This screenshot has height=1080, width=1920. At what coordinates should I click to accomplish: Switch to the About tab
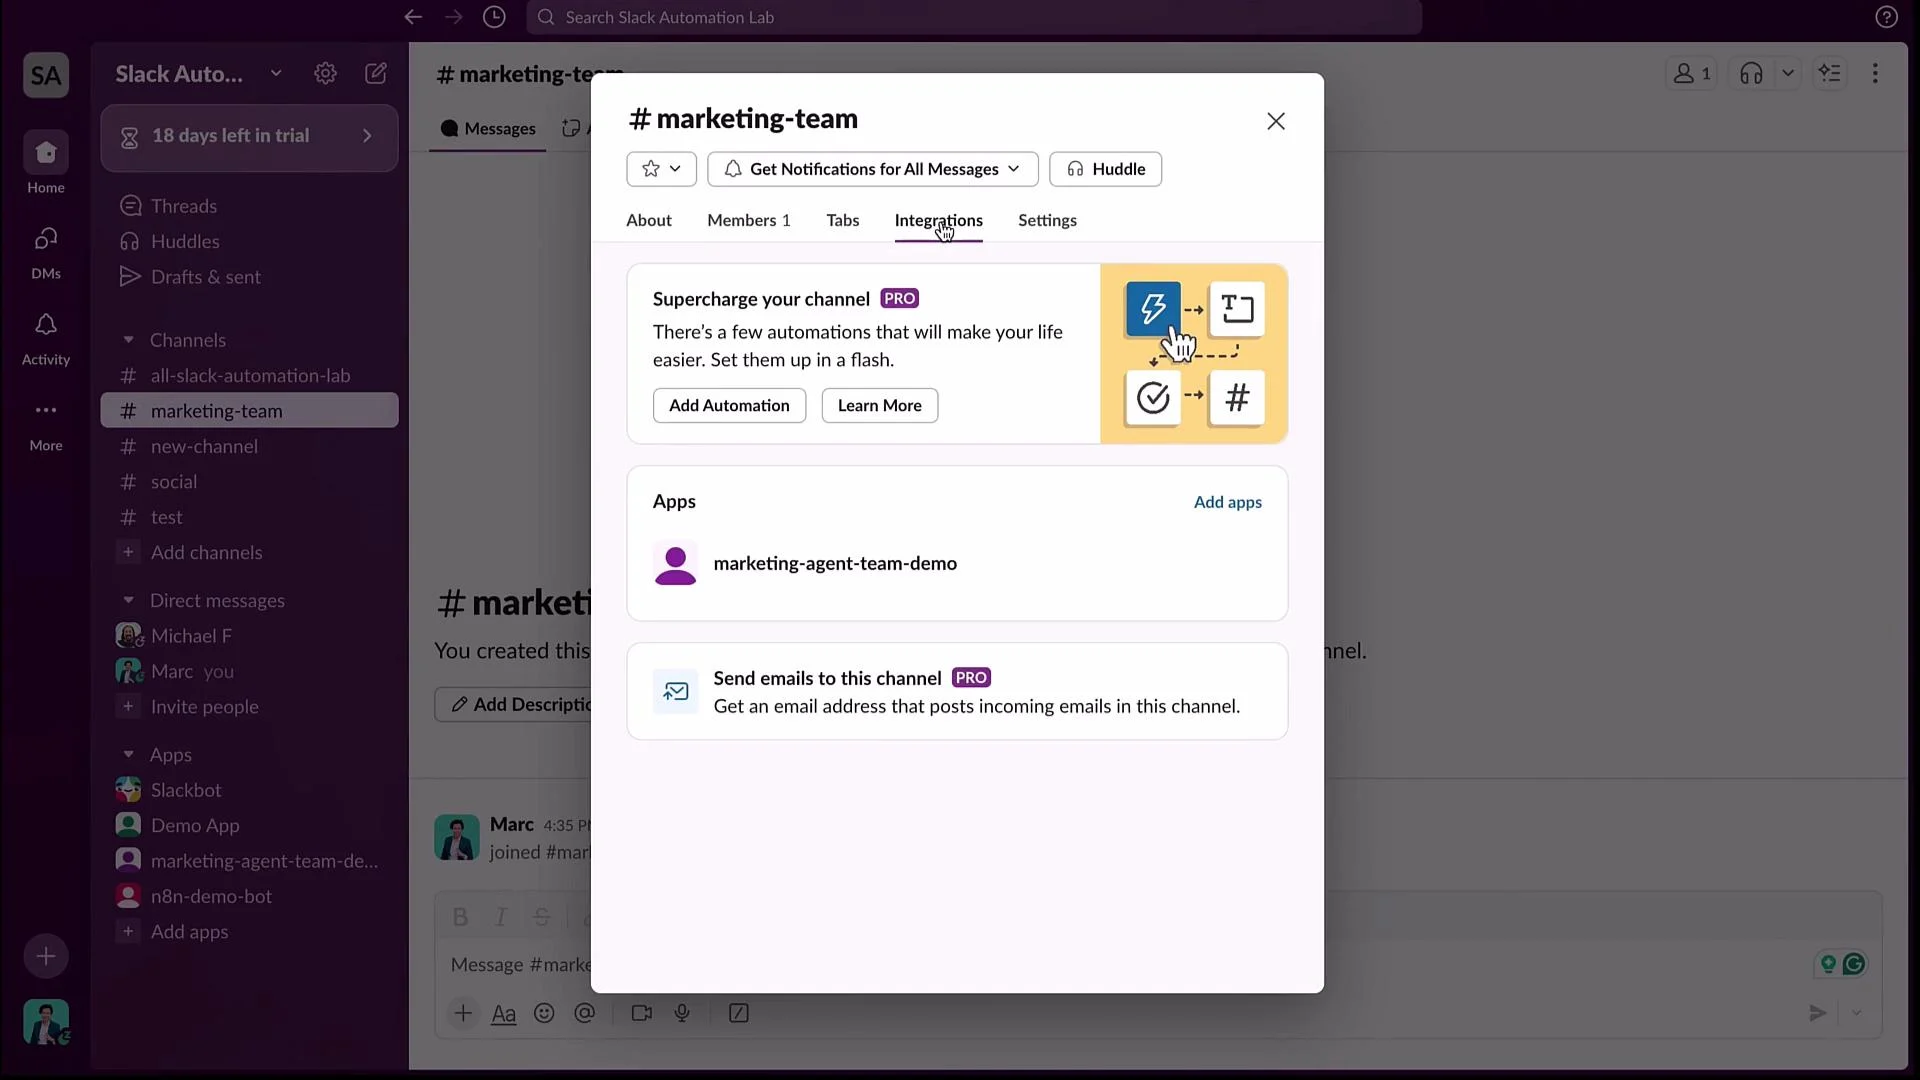(x=648, y=220)
